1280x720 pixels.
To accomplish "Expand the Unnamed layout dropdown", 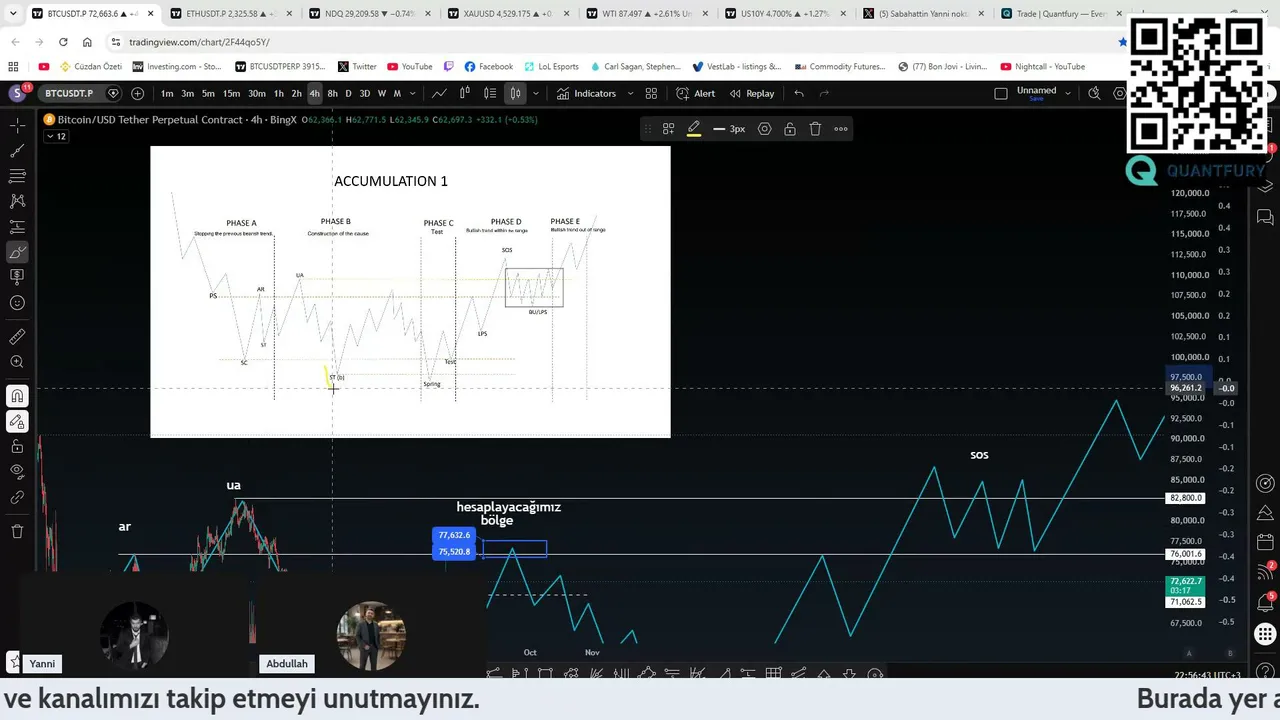I will pos(1069,93).
